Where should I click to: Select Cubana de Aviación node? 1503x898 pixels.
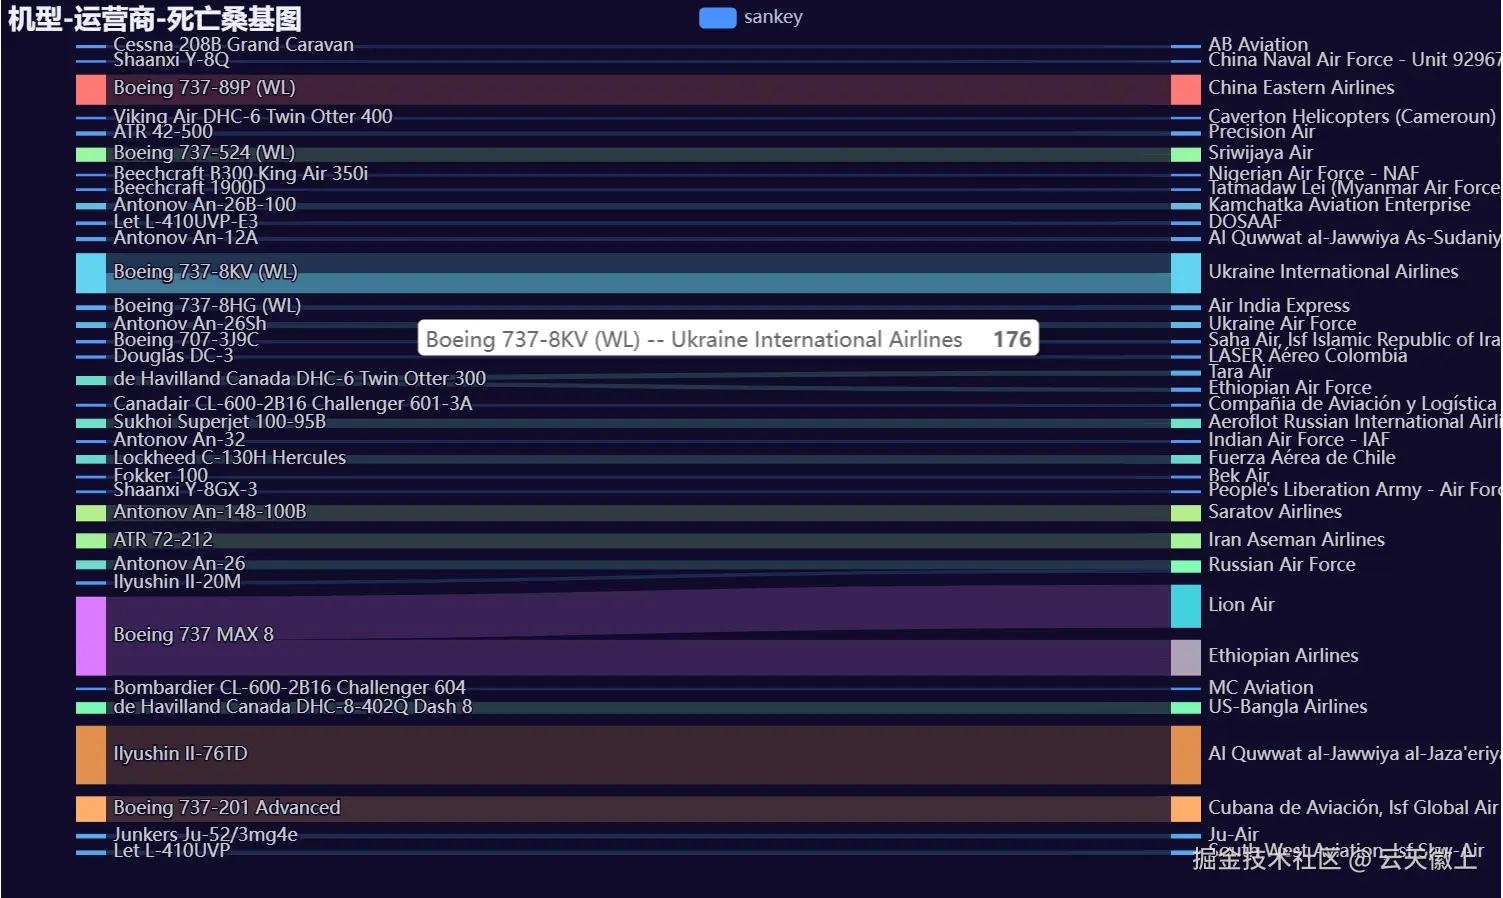coord(1186,809)
